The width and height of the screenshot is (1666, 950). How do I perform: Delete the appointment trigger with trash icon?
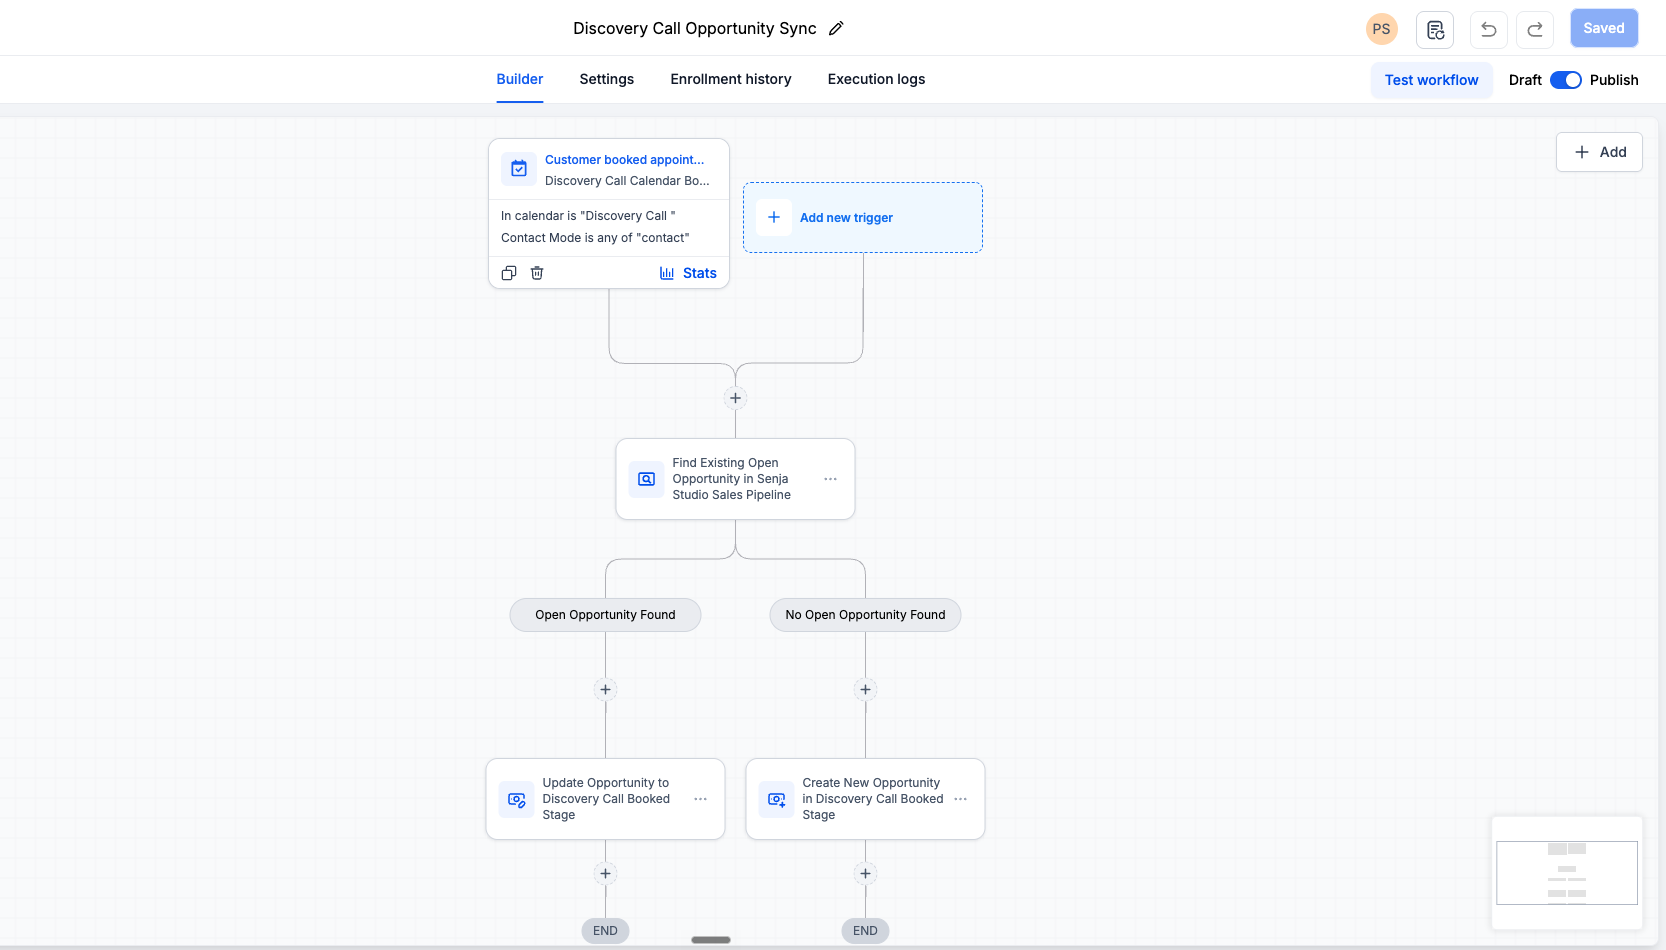click(537, 273)
